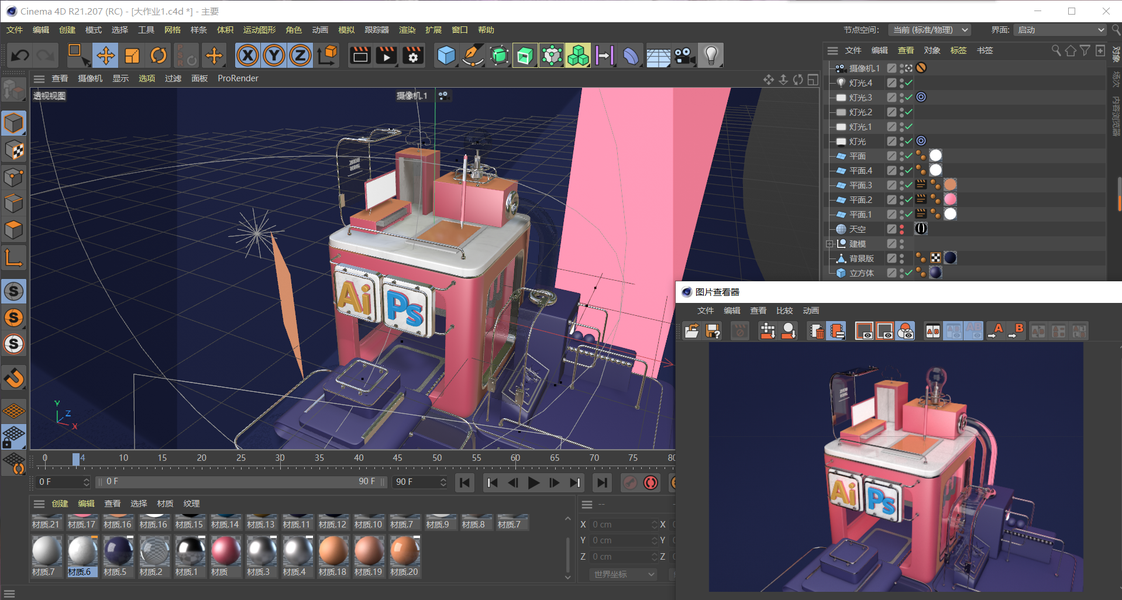Switch to Model mode in left palette
This screenshot has height=600, width=1122.
[x=14, y=123]
